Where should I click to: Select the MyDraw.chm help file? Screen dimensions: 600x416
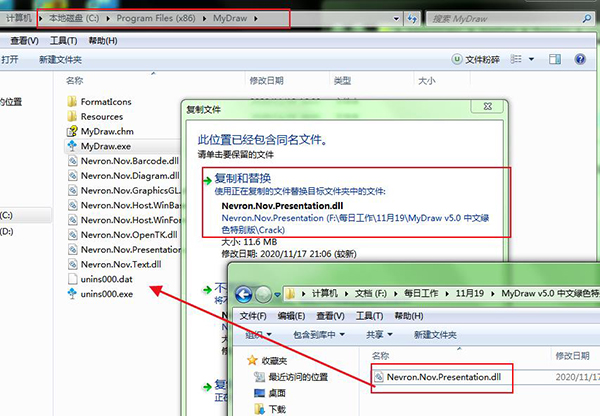click(100, 131)
